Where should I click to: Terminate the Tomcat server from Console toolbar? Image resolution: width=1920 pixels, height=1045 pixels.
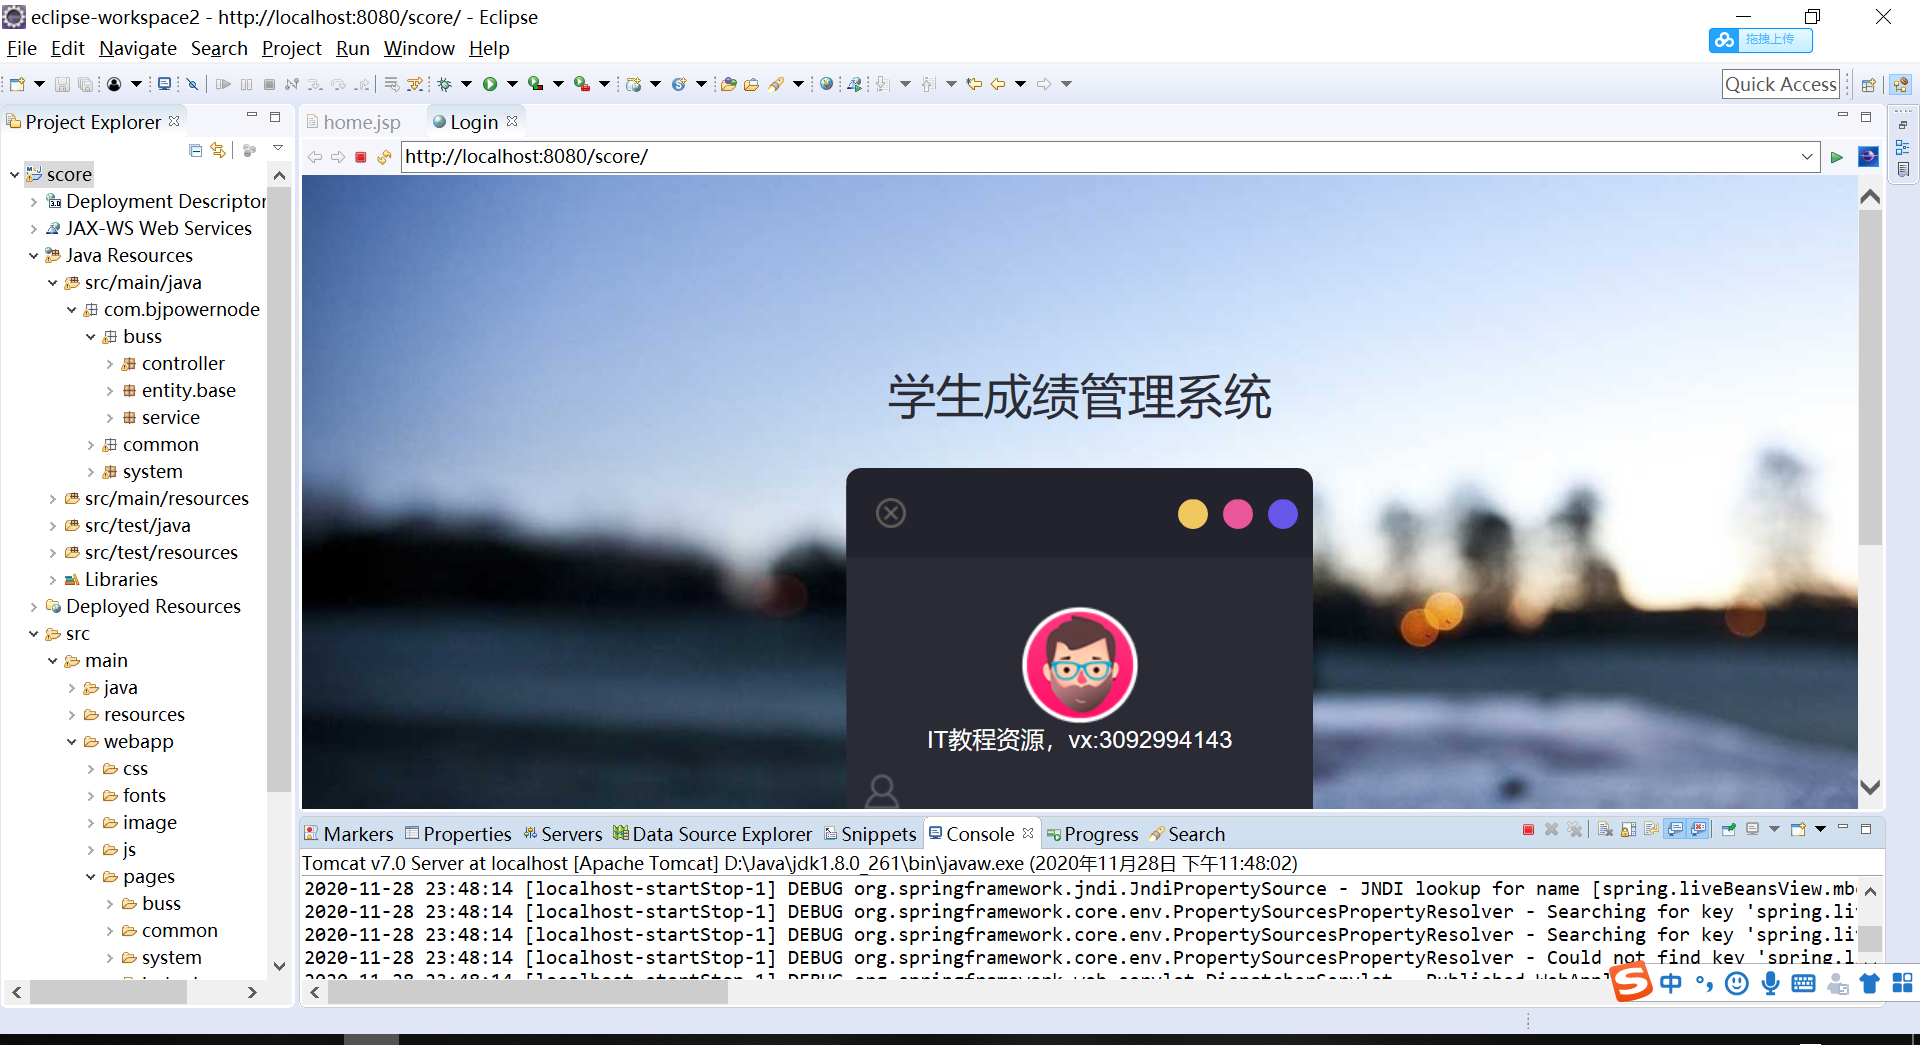pos(1528,830)
